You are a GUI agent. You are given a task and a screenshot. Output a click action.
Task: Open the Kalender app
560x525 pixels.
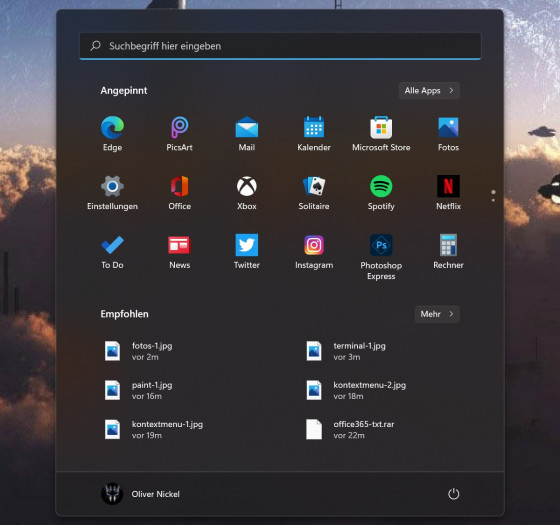pos(314,134)
